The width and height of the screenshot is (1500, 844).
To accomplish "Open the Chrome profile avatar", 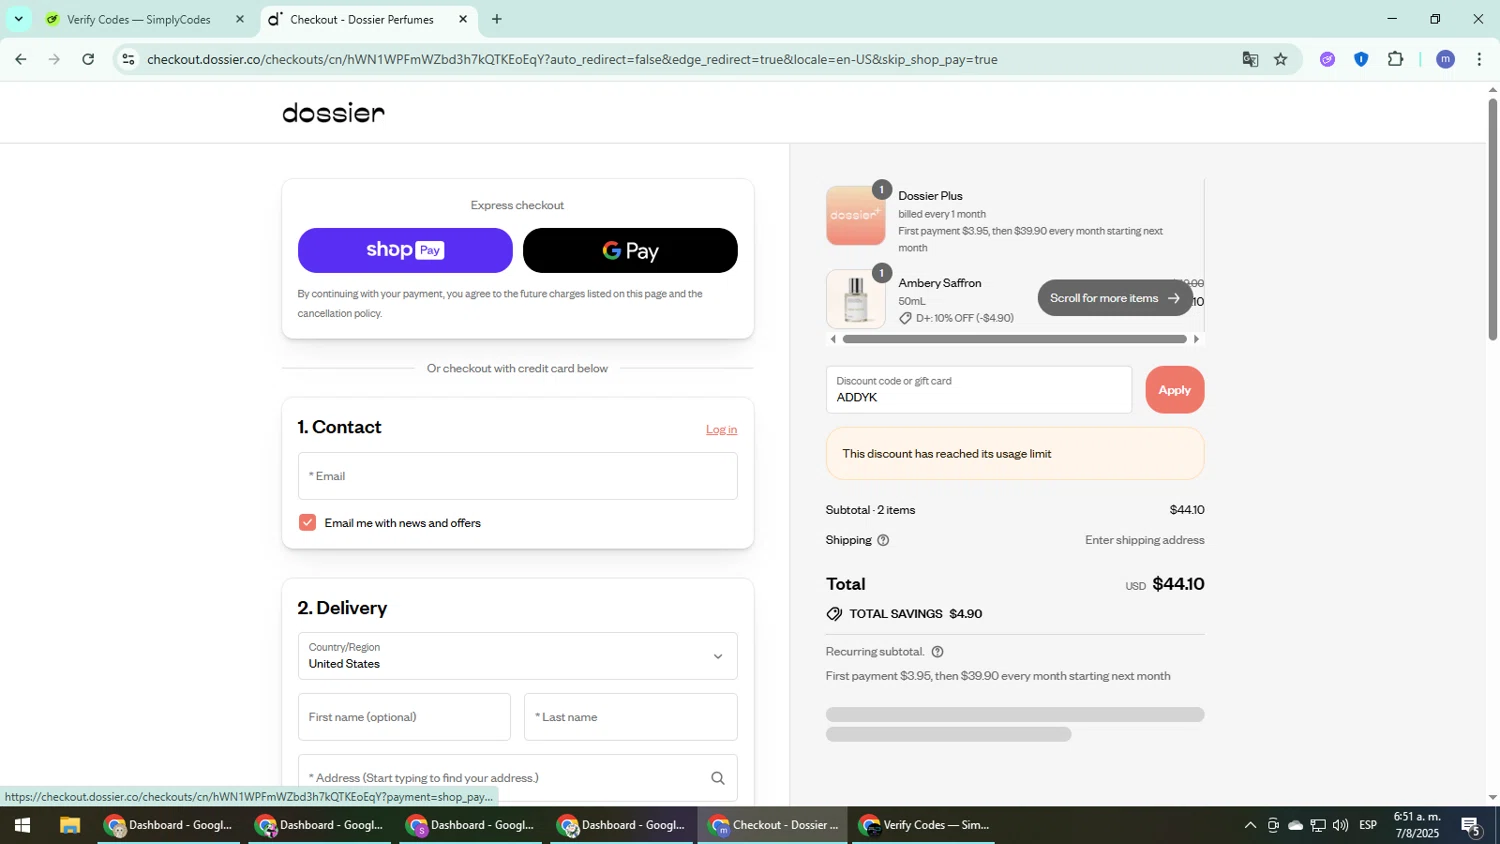I will click(1445, 59).
